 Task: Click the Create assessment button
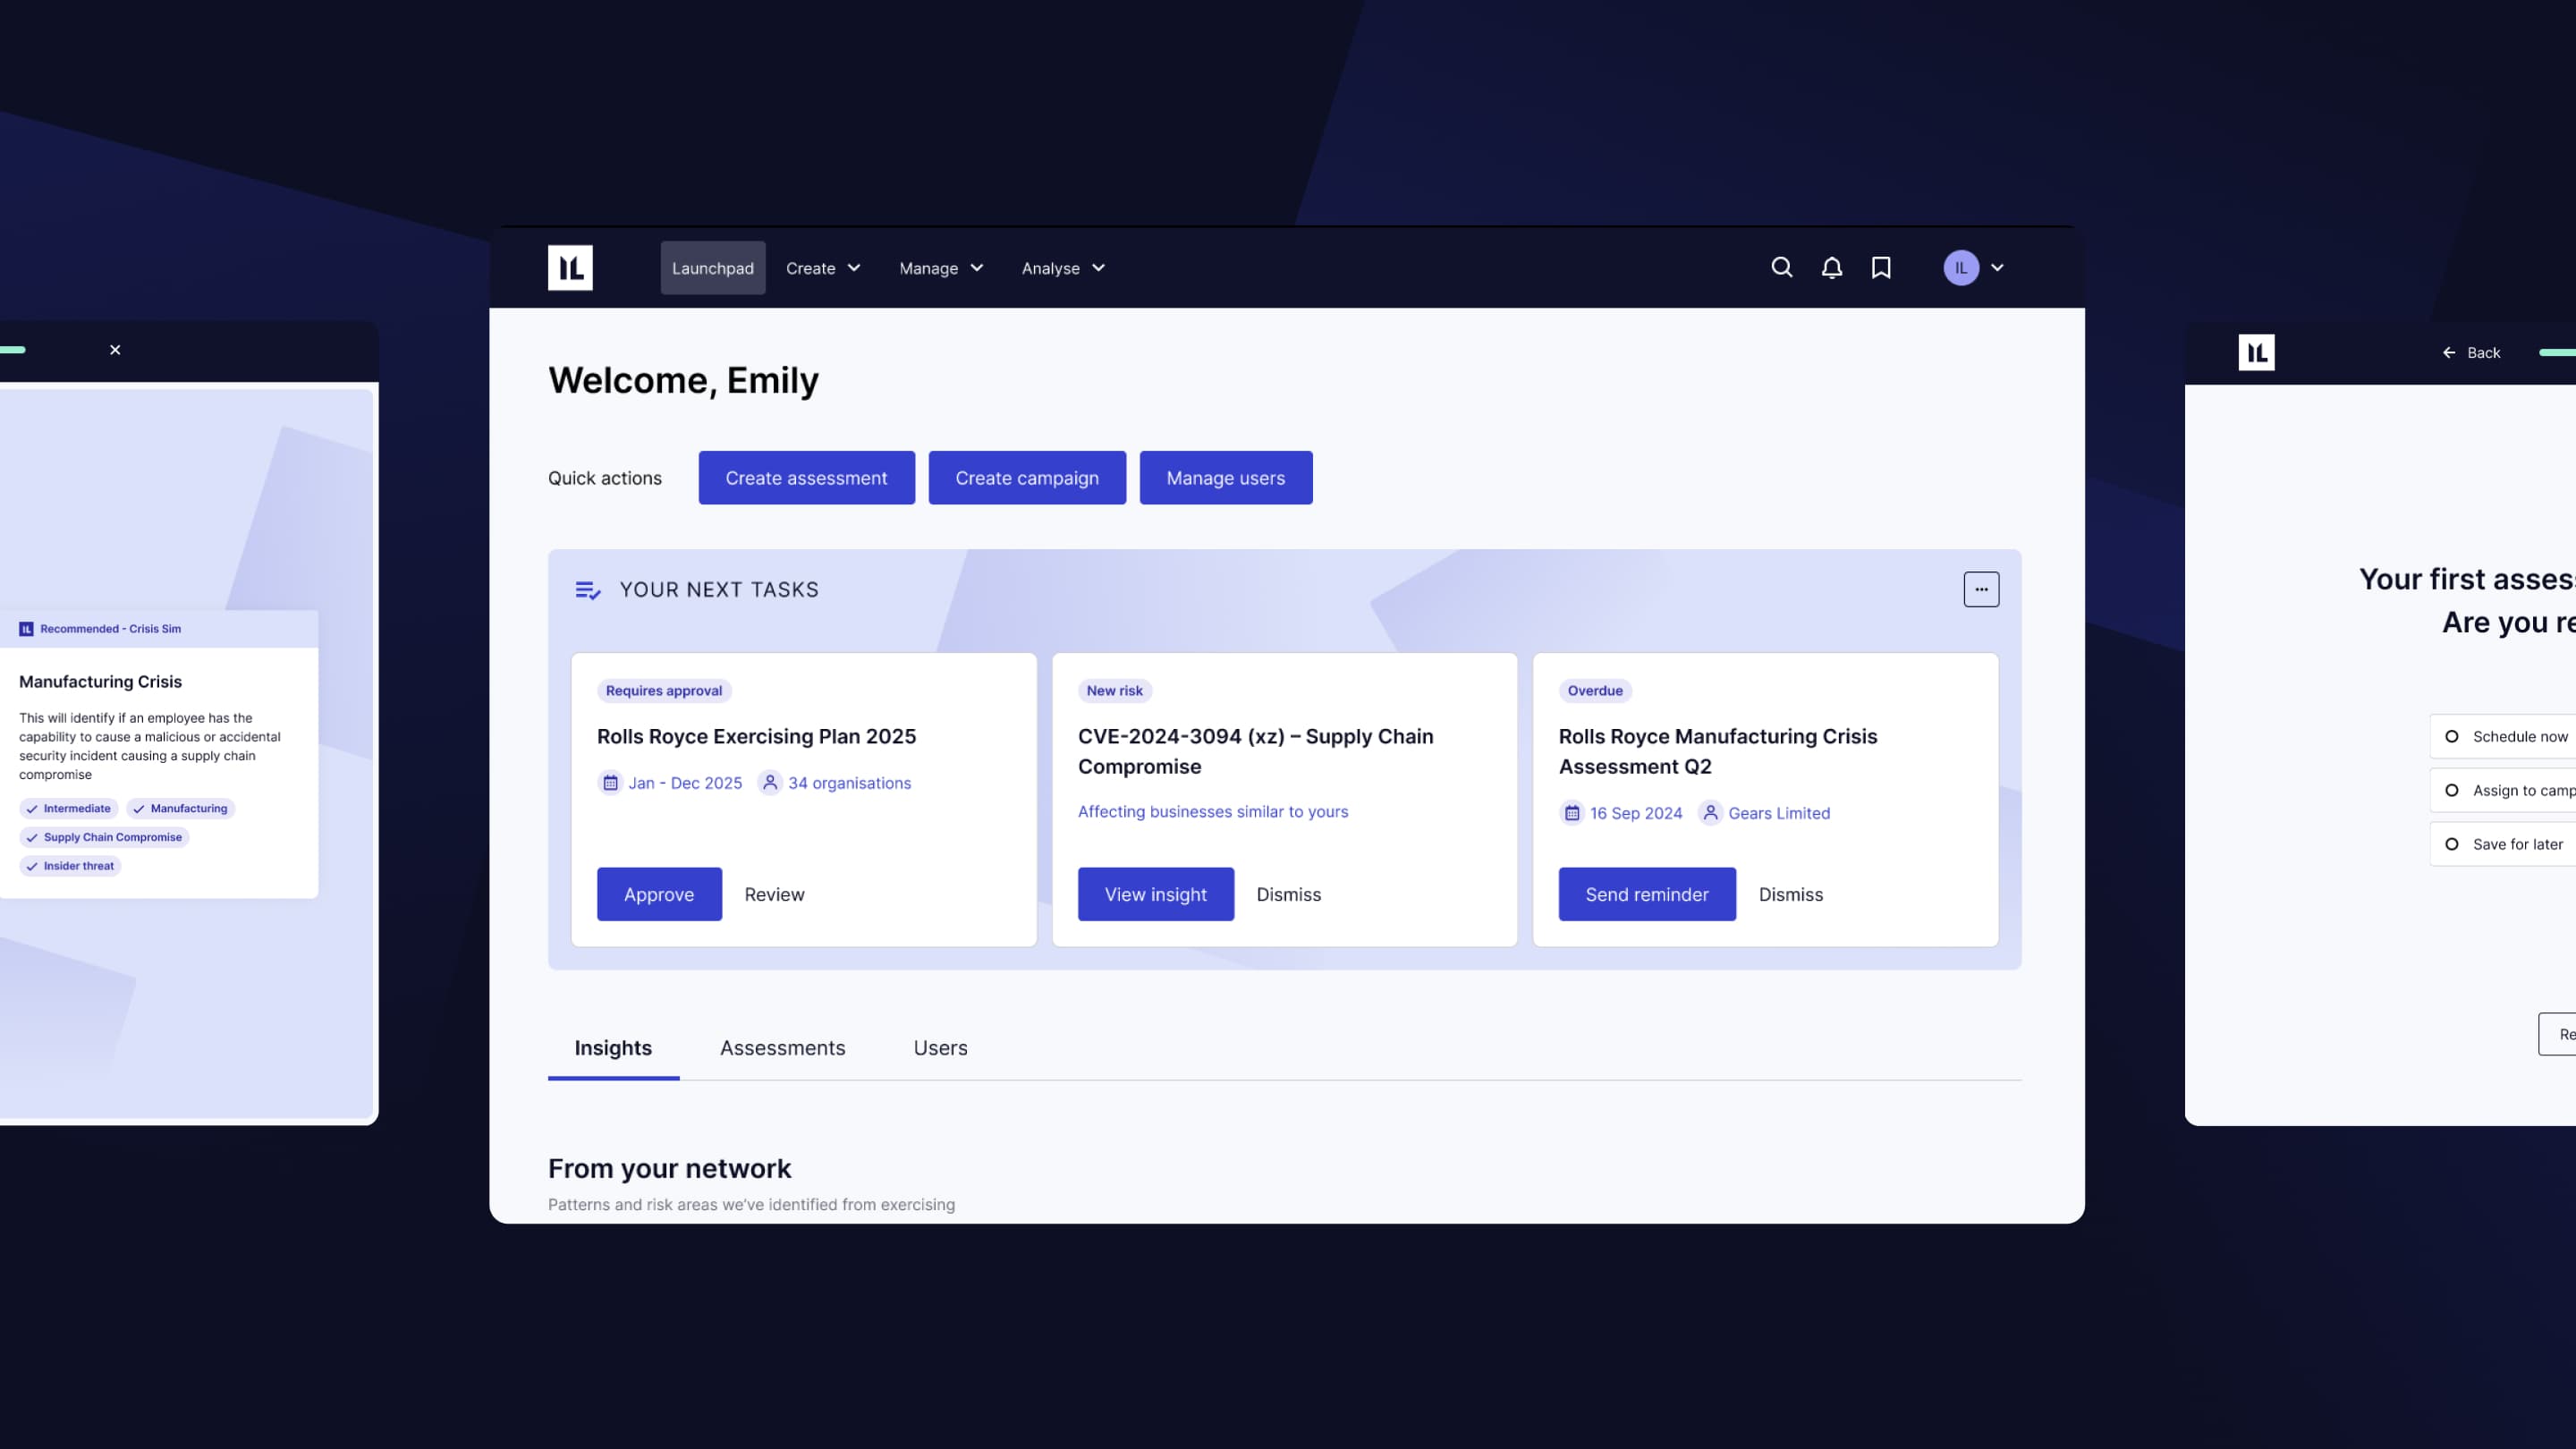(806, 478)
